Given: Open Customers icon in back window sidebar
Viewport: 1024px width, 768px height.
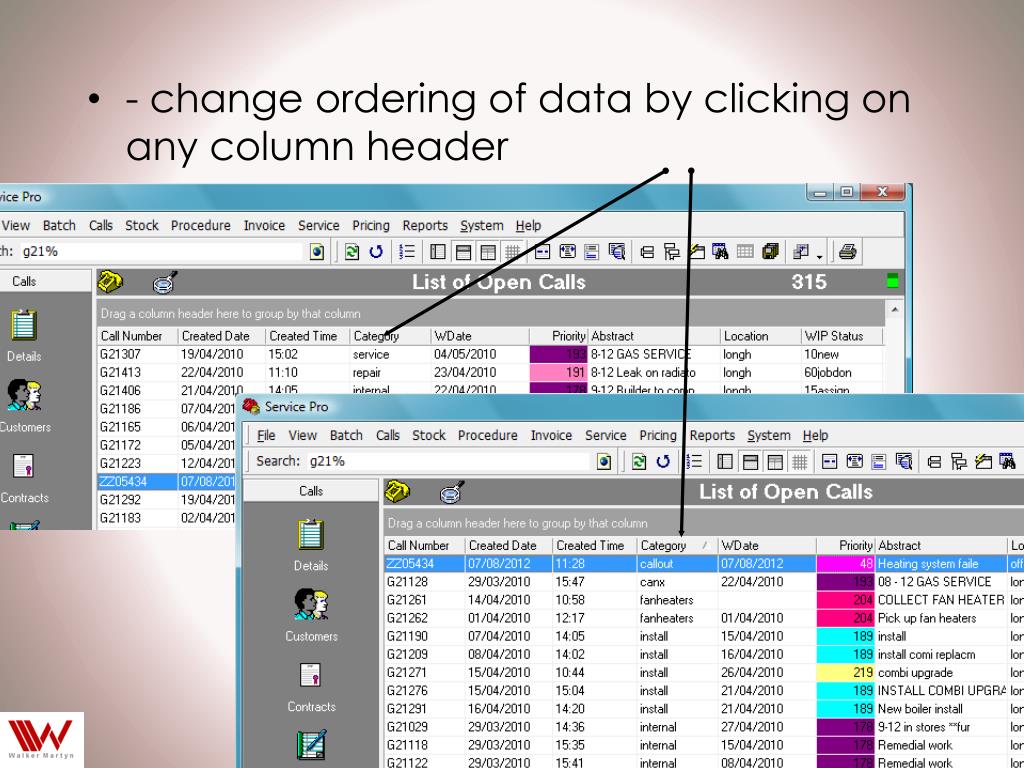Looking at the screenshot, I should (x=24, y=395).
